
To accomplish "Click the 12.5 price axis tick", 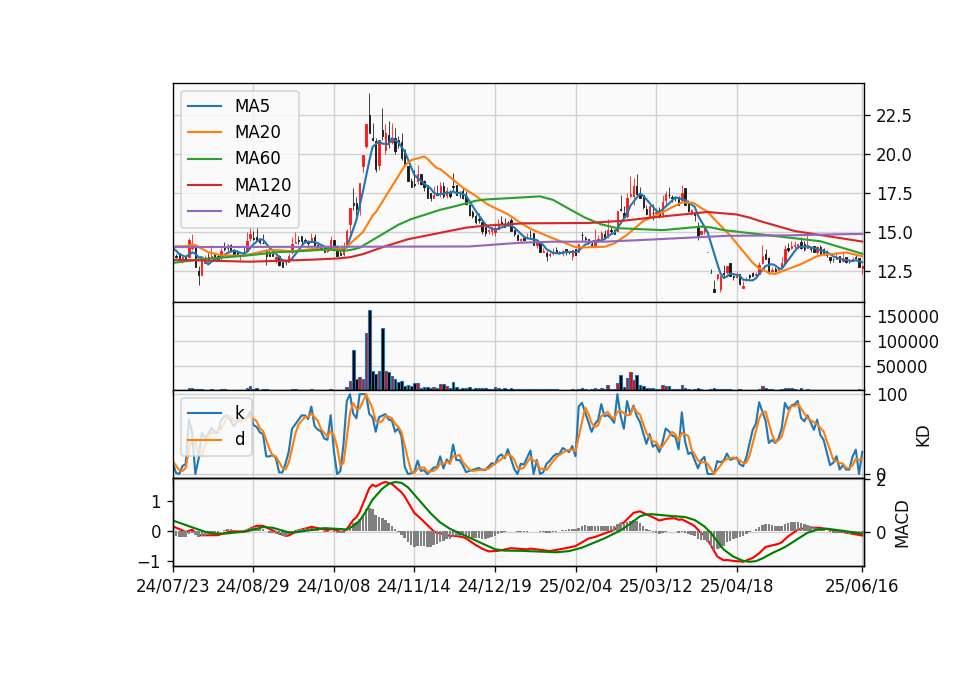I will point(894,272).
